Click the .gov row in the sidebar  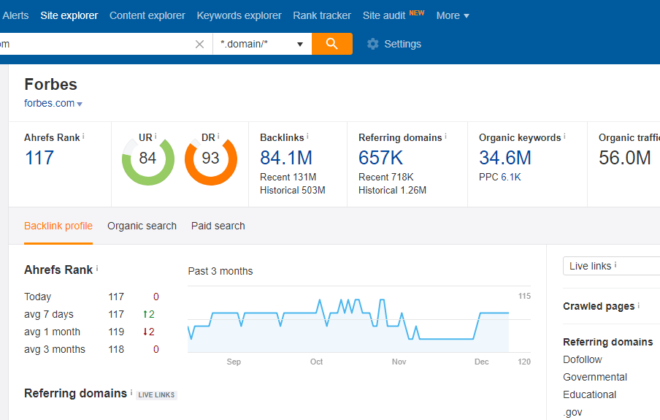pos(573,412)
